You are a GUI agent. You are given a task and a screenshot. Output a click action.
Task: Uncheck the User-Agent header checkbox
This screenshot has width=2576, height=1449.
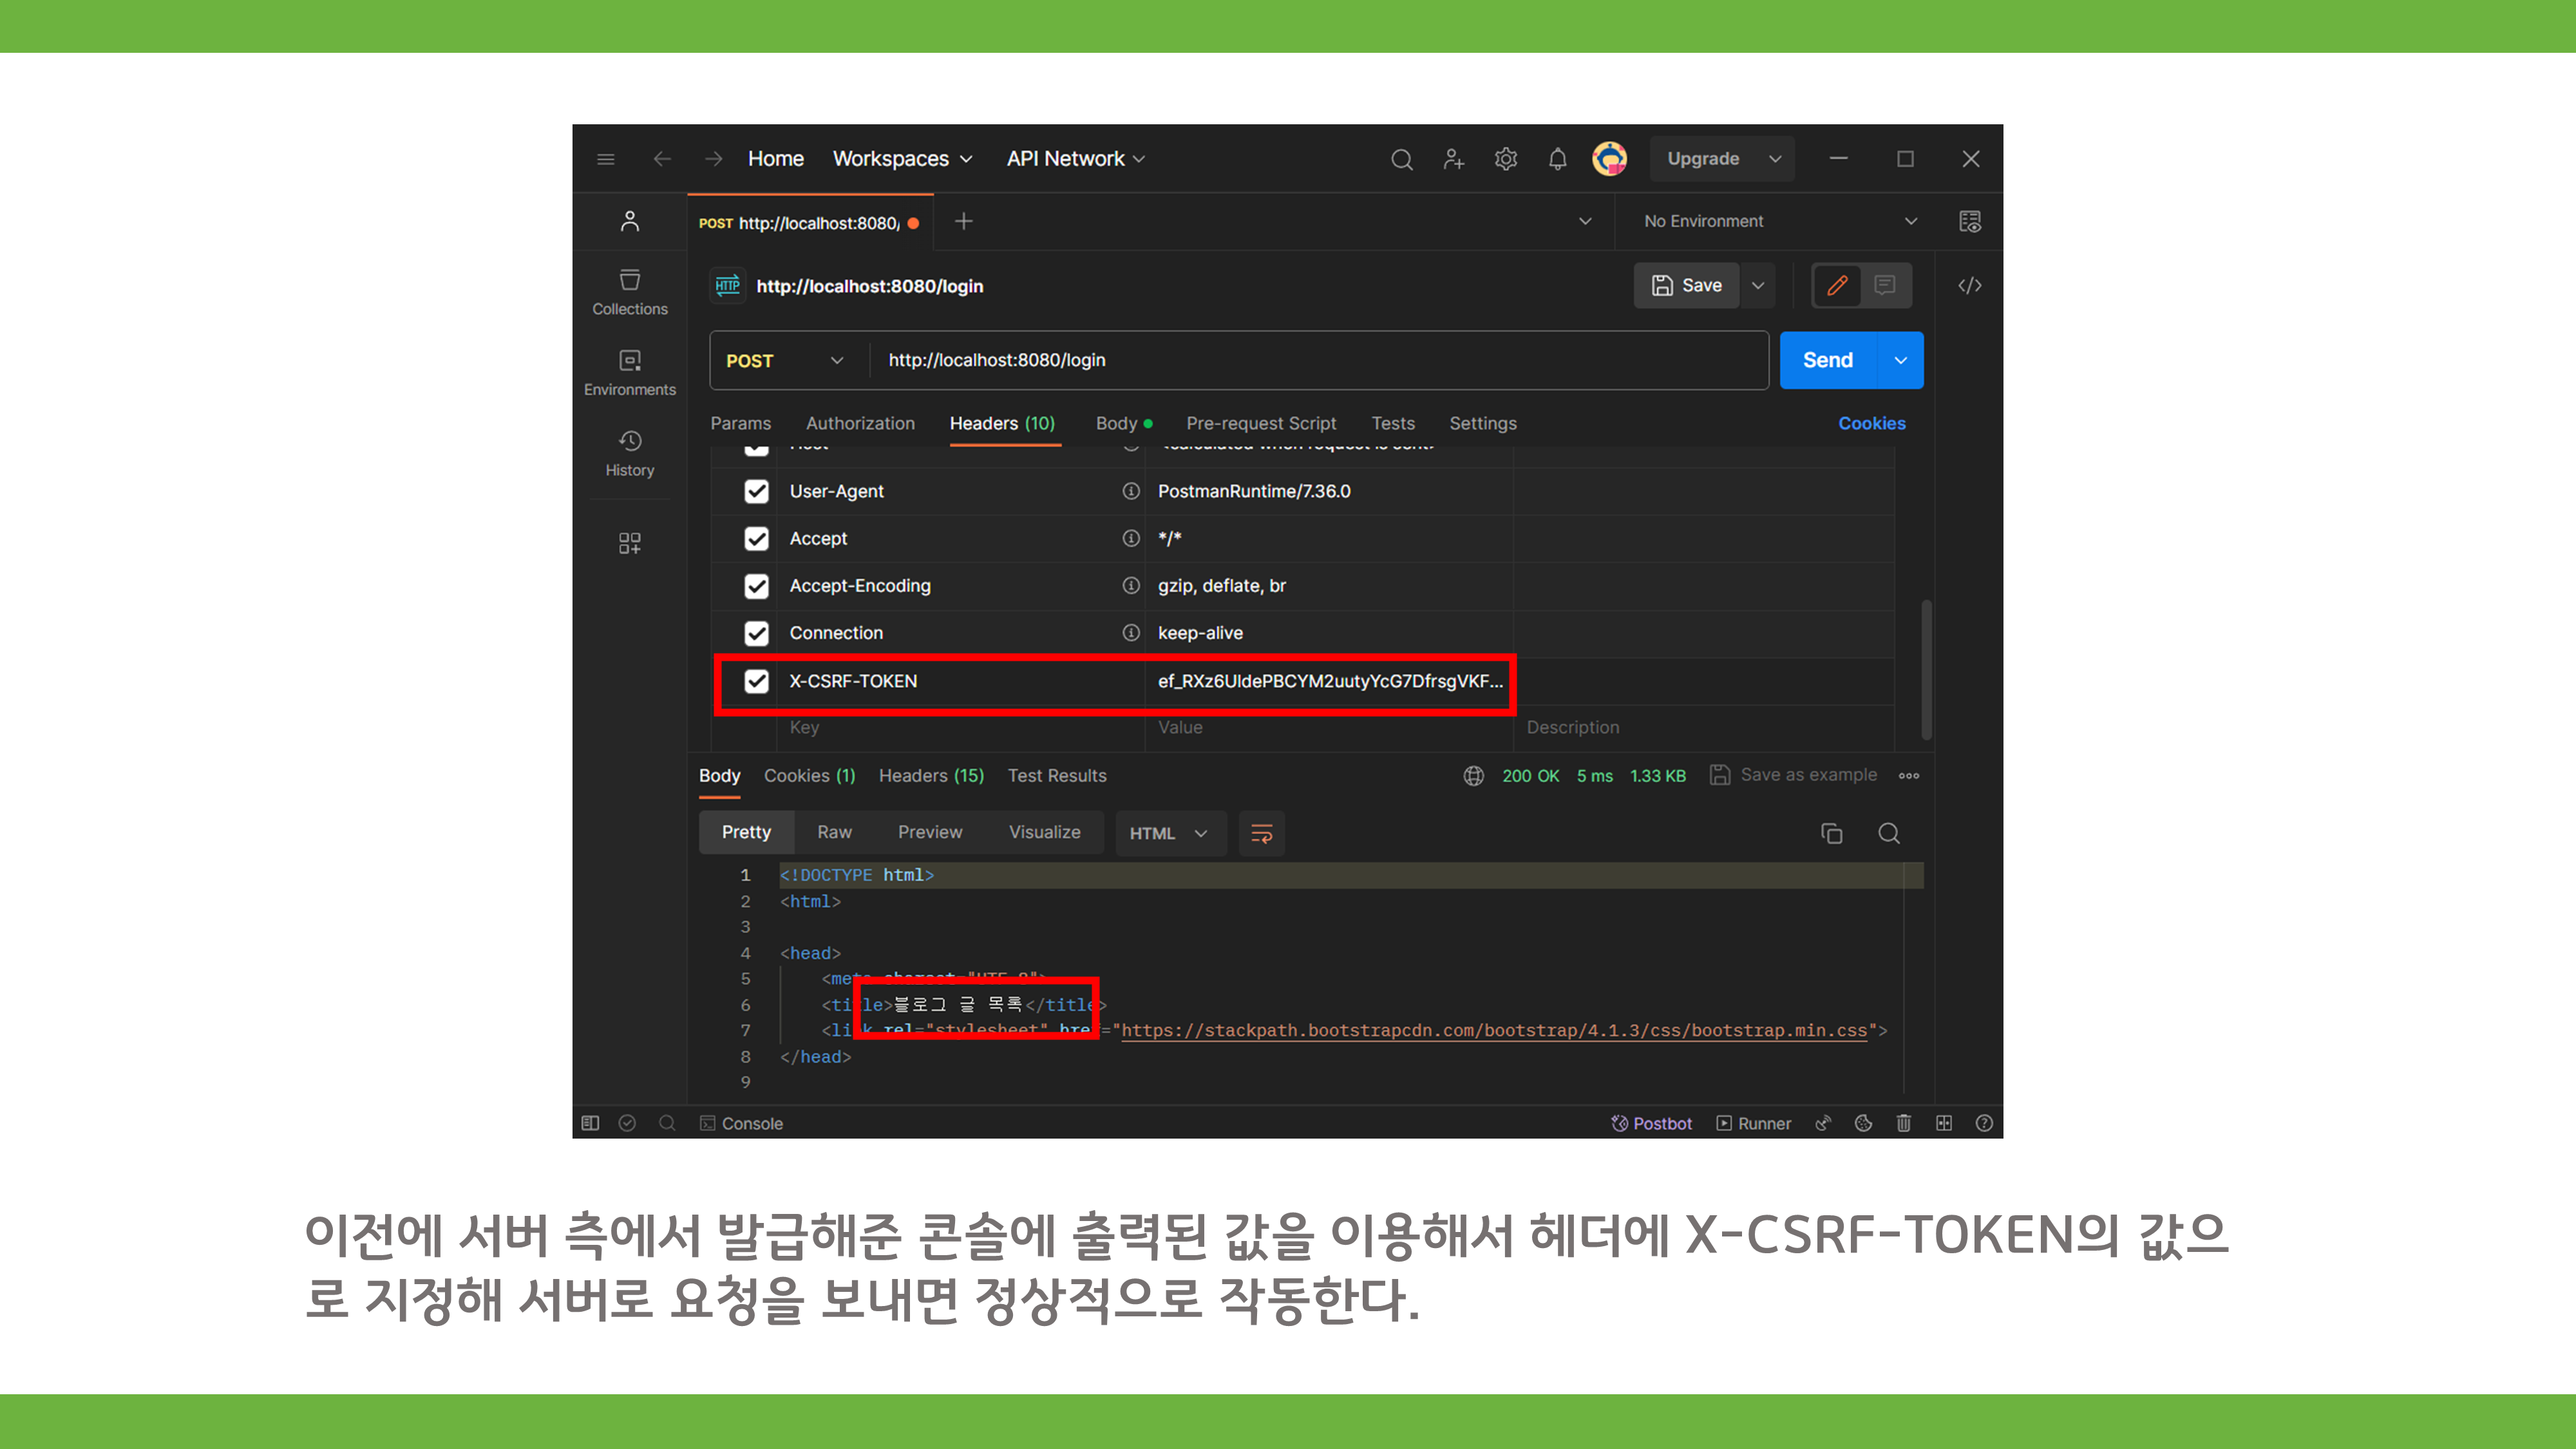click(x=756, y=491)
